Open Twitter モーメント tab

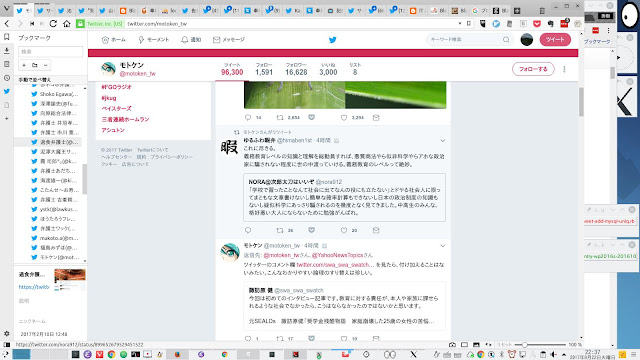click(x=153, y=40)
